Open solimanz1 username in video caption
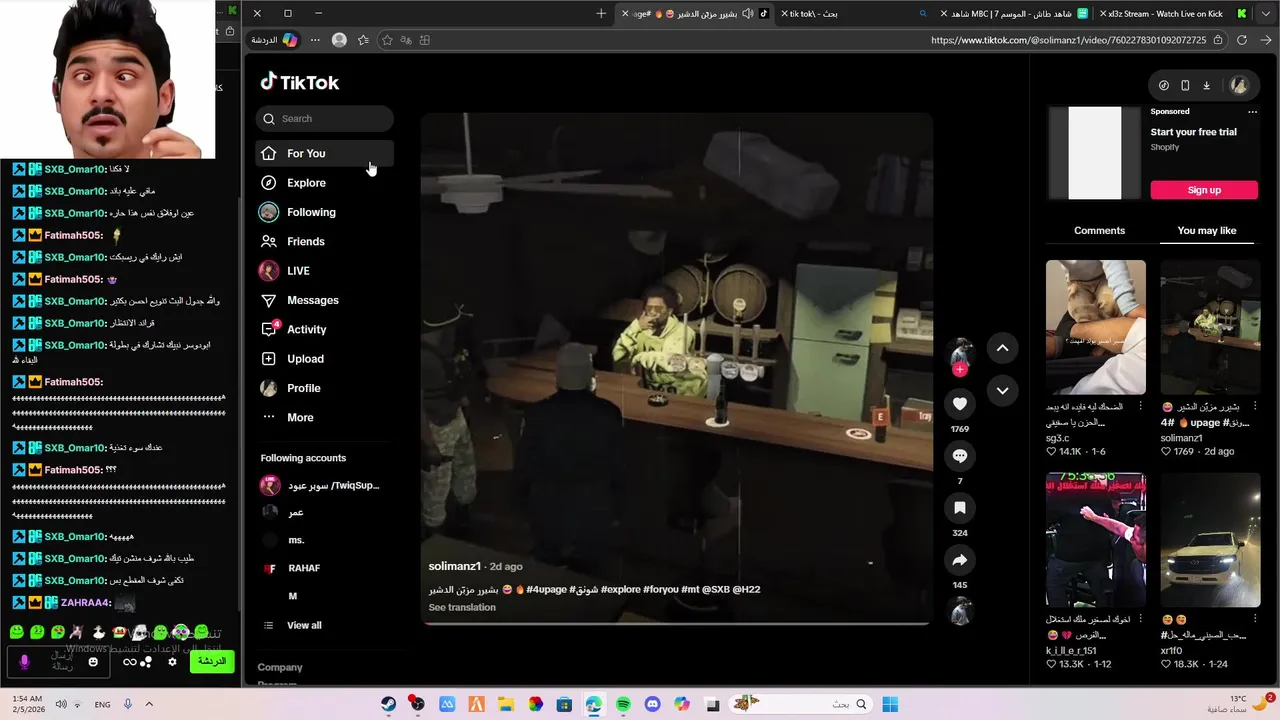 455,566
